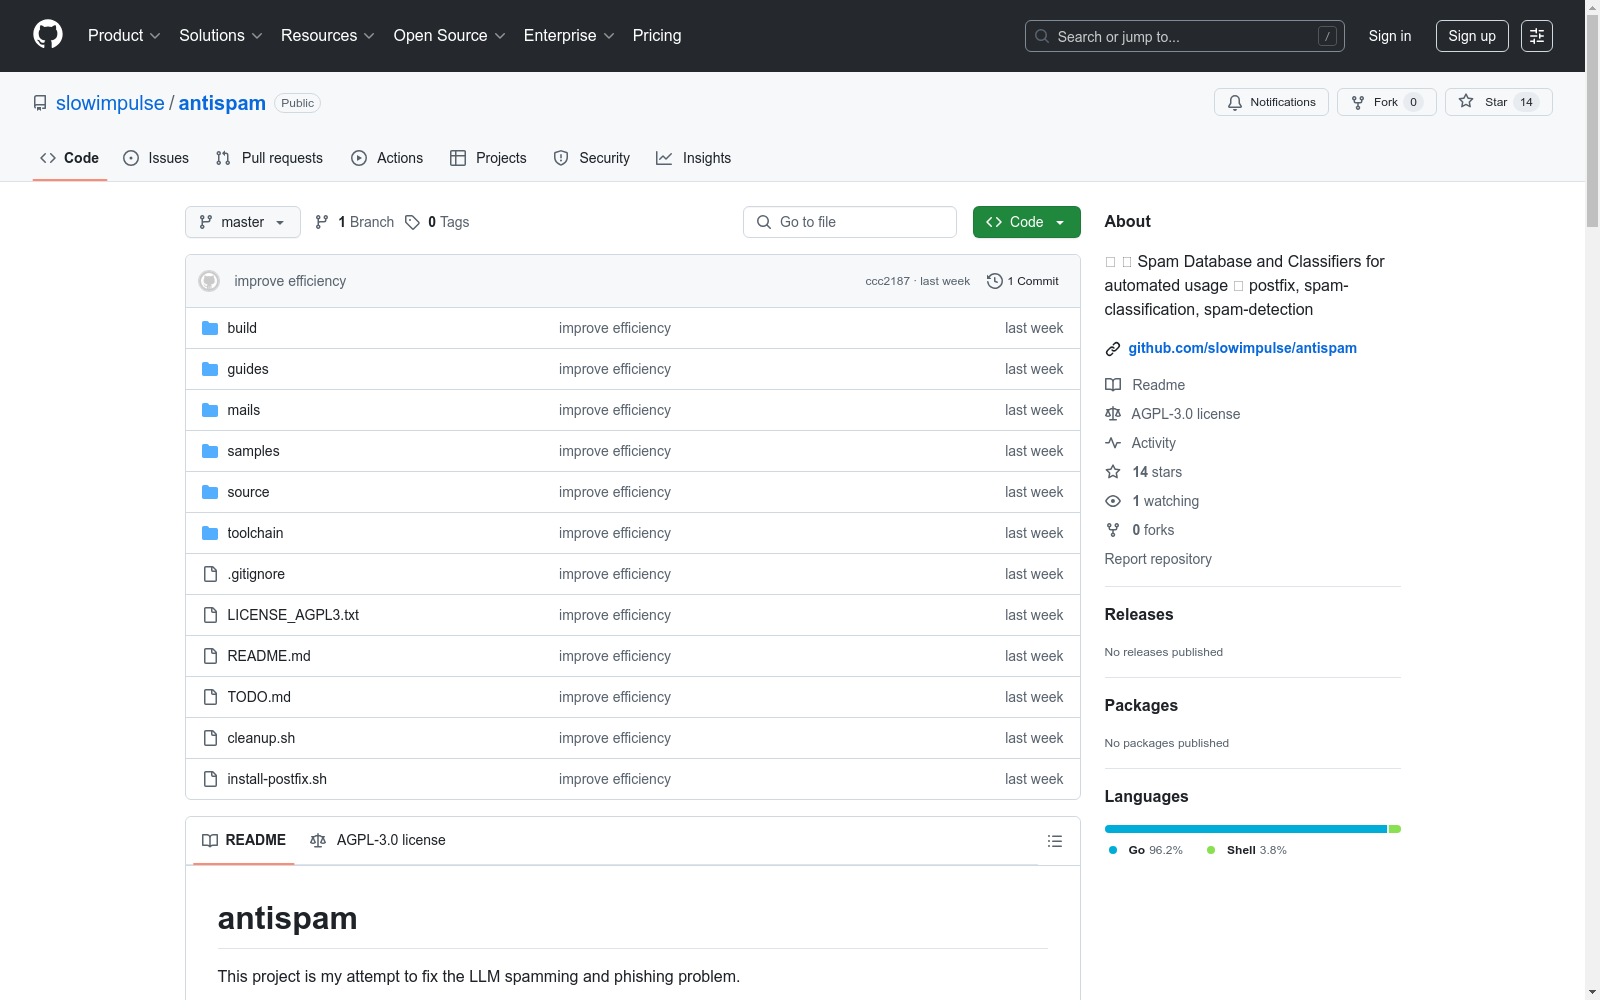Click the watching eye icon
This screenshot has width=1600, height=1000.
click(x=1113, y=501)
